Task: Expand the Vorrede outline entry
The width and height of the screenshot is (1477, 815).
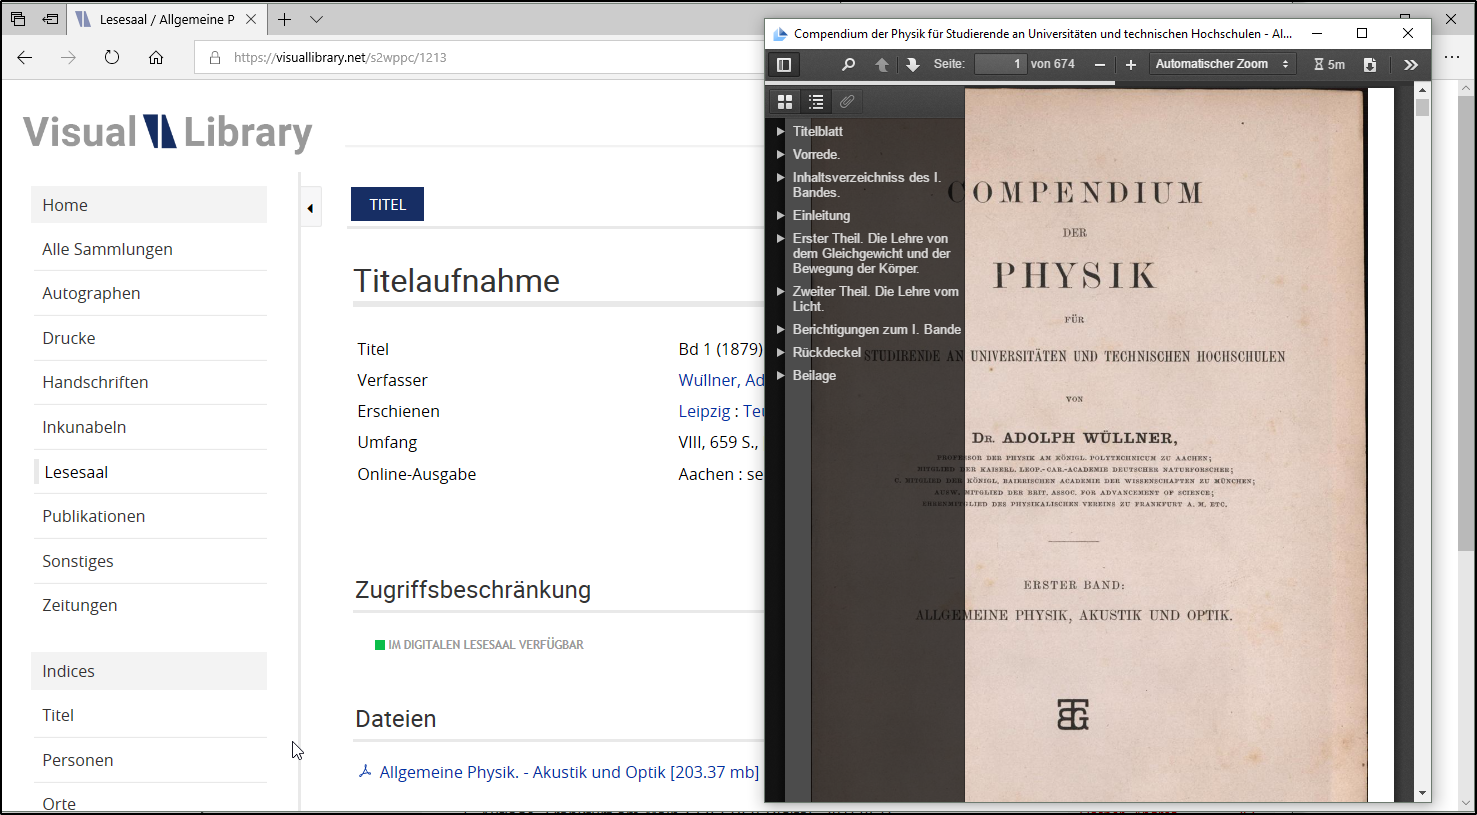Action: [x=781, y=155]
